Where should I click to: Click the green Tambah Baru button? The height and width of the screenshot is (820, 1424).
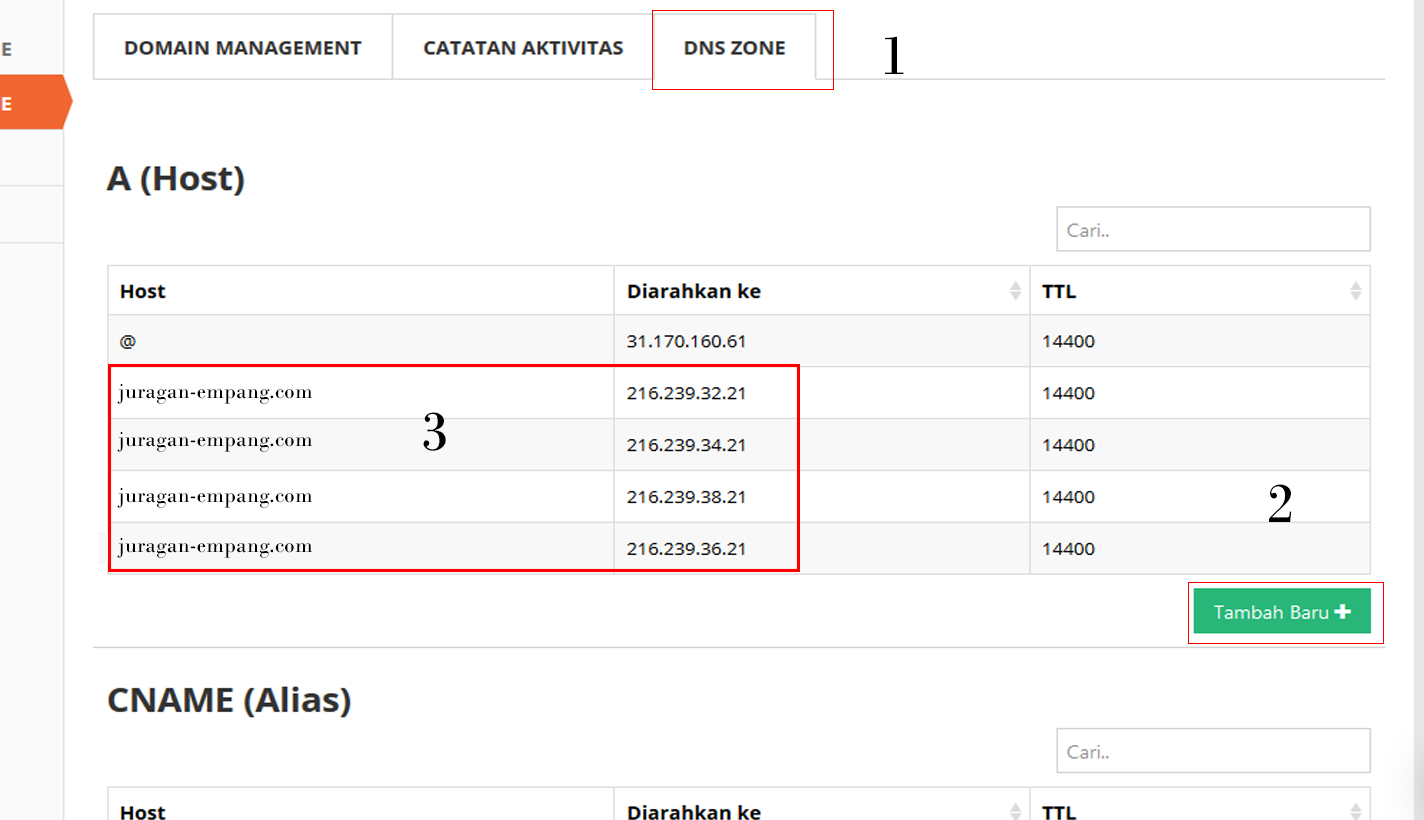point(1283,611)
